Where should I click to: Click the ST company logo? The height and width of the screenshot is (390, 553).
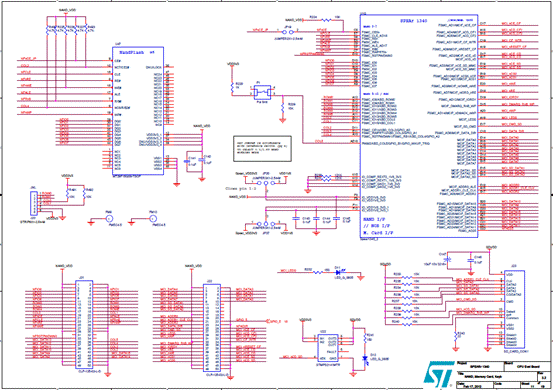[438, 374]
